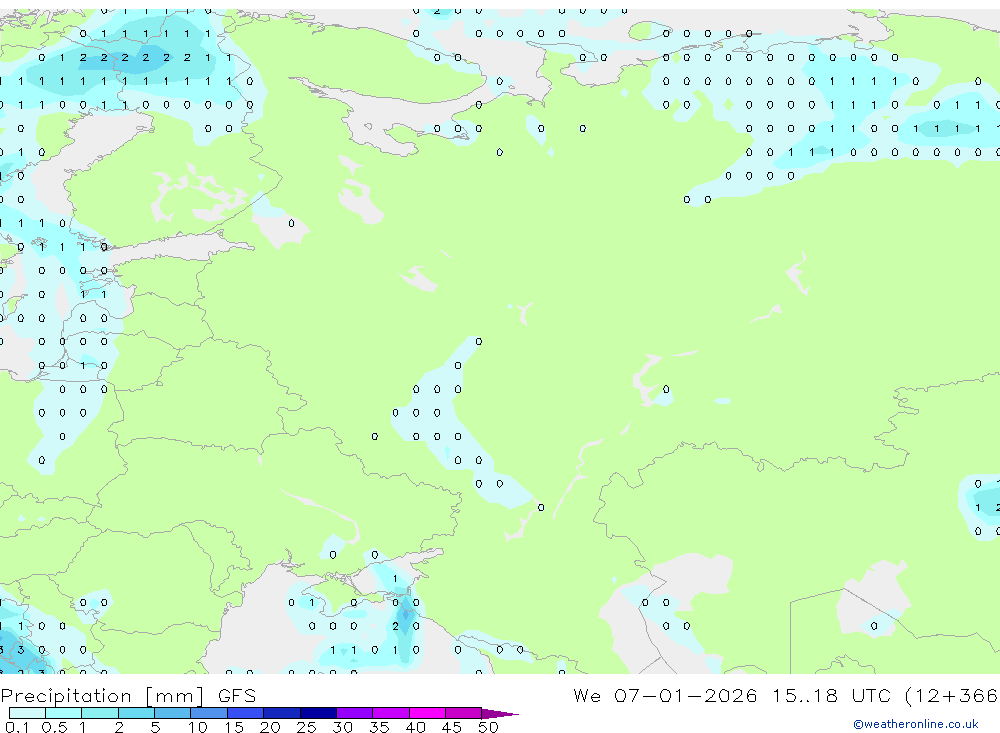Screen dimensions: 1000x733
Task: Click the 'GFS' model label
Action: pos(237,696)
